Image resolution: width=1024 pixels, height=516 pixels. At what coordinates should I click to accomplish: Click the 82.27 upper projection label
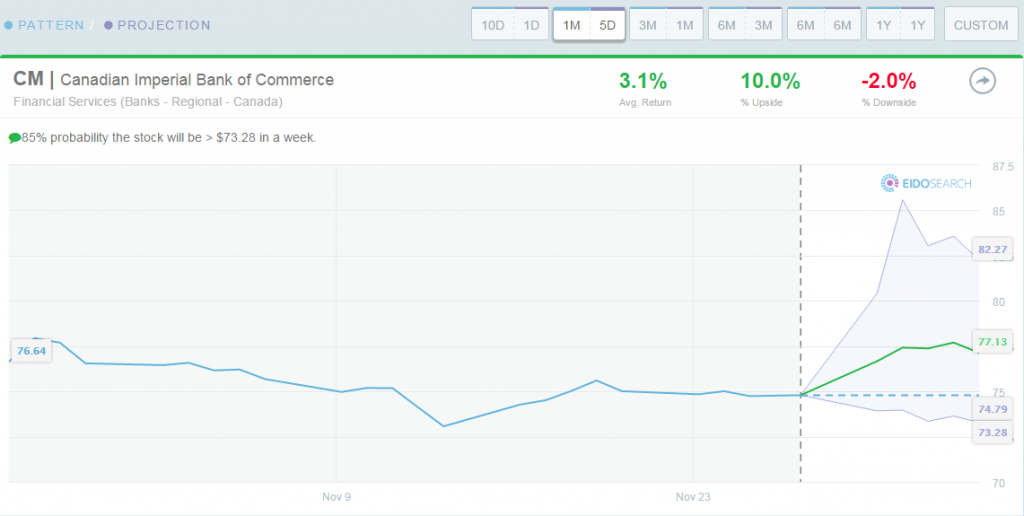(993, 249)
